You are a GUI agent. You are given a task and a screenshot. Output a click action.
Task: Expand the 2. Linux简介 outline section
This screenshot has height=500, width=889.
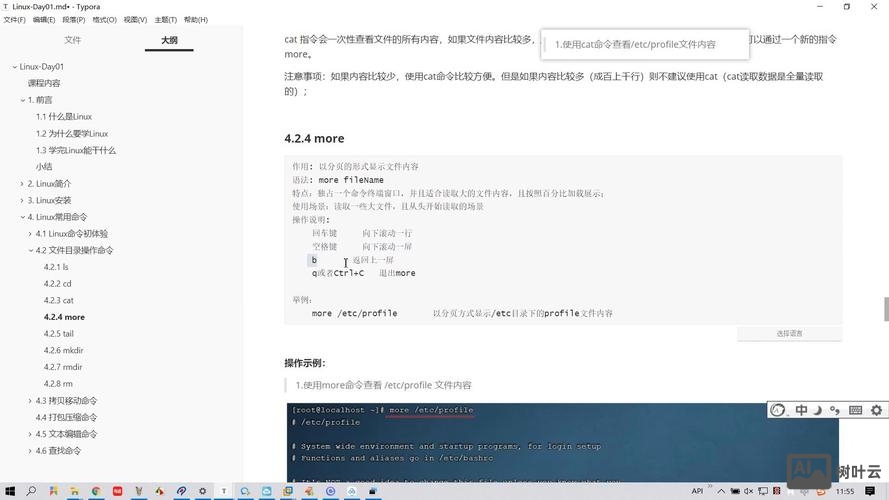click(x=23, y=184)
